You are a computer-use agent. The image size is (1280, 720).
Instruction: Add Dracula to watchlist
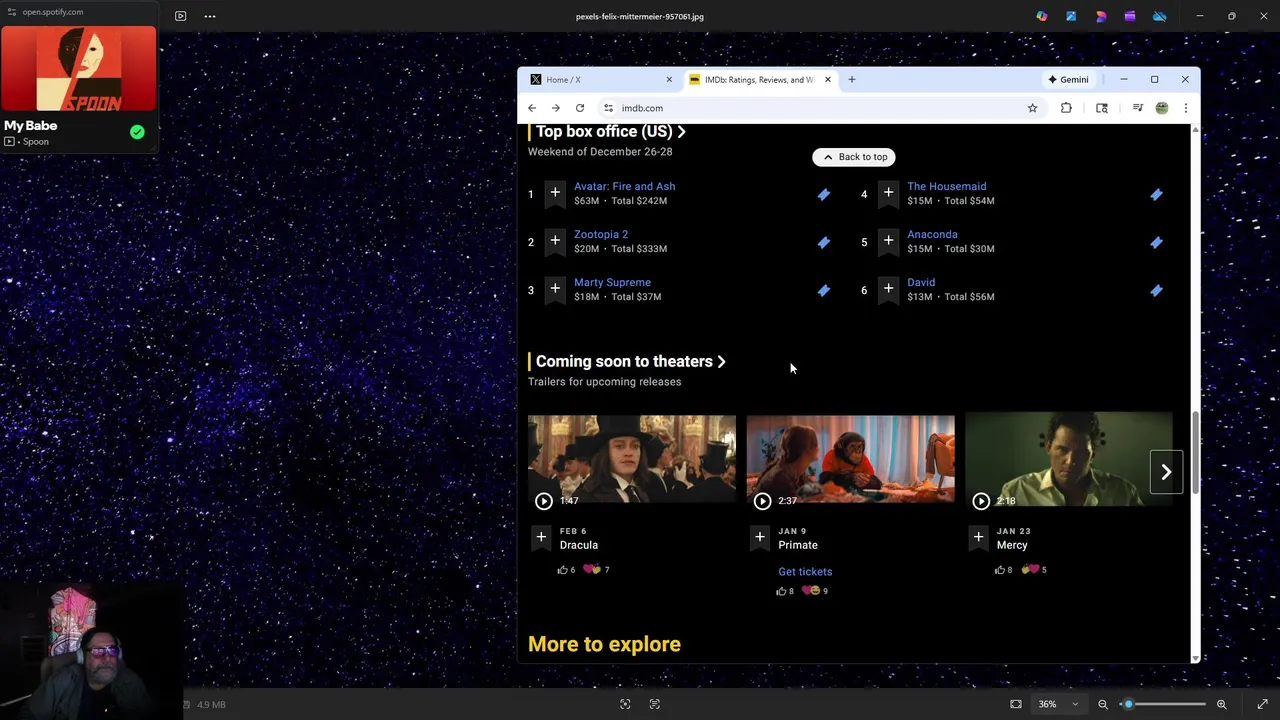[x=541, y=538]
